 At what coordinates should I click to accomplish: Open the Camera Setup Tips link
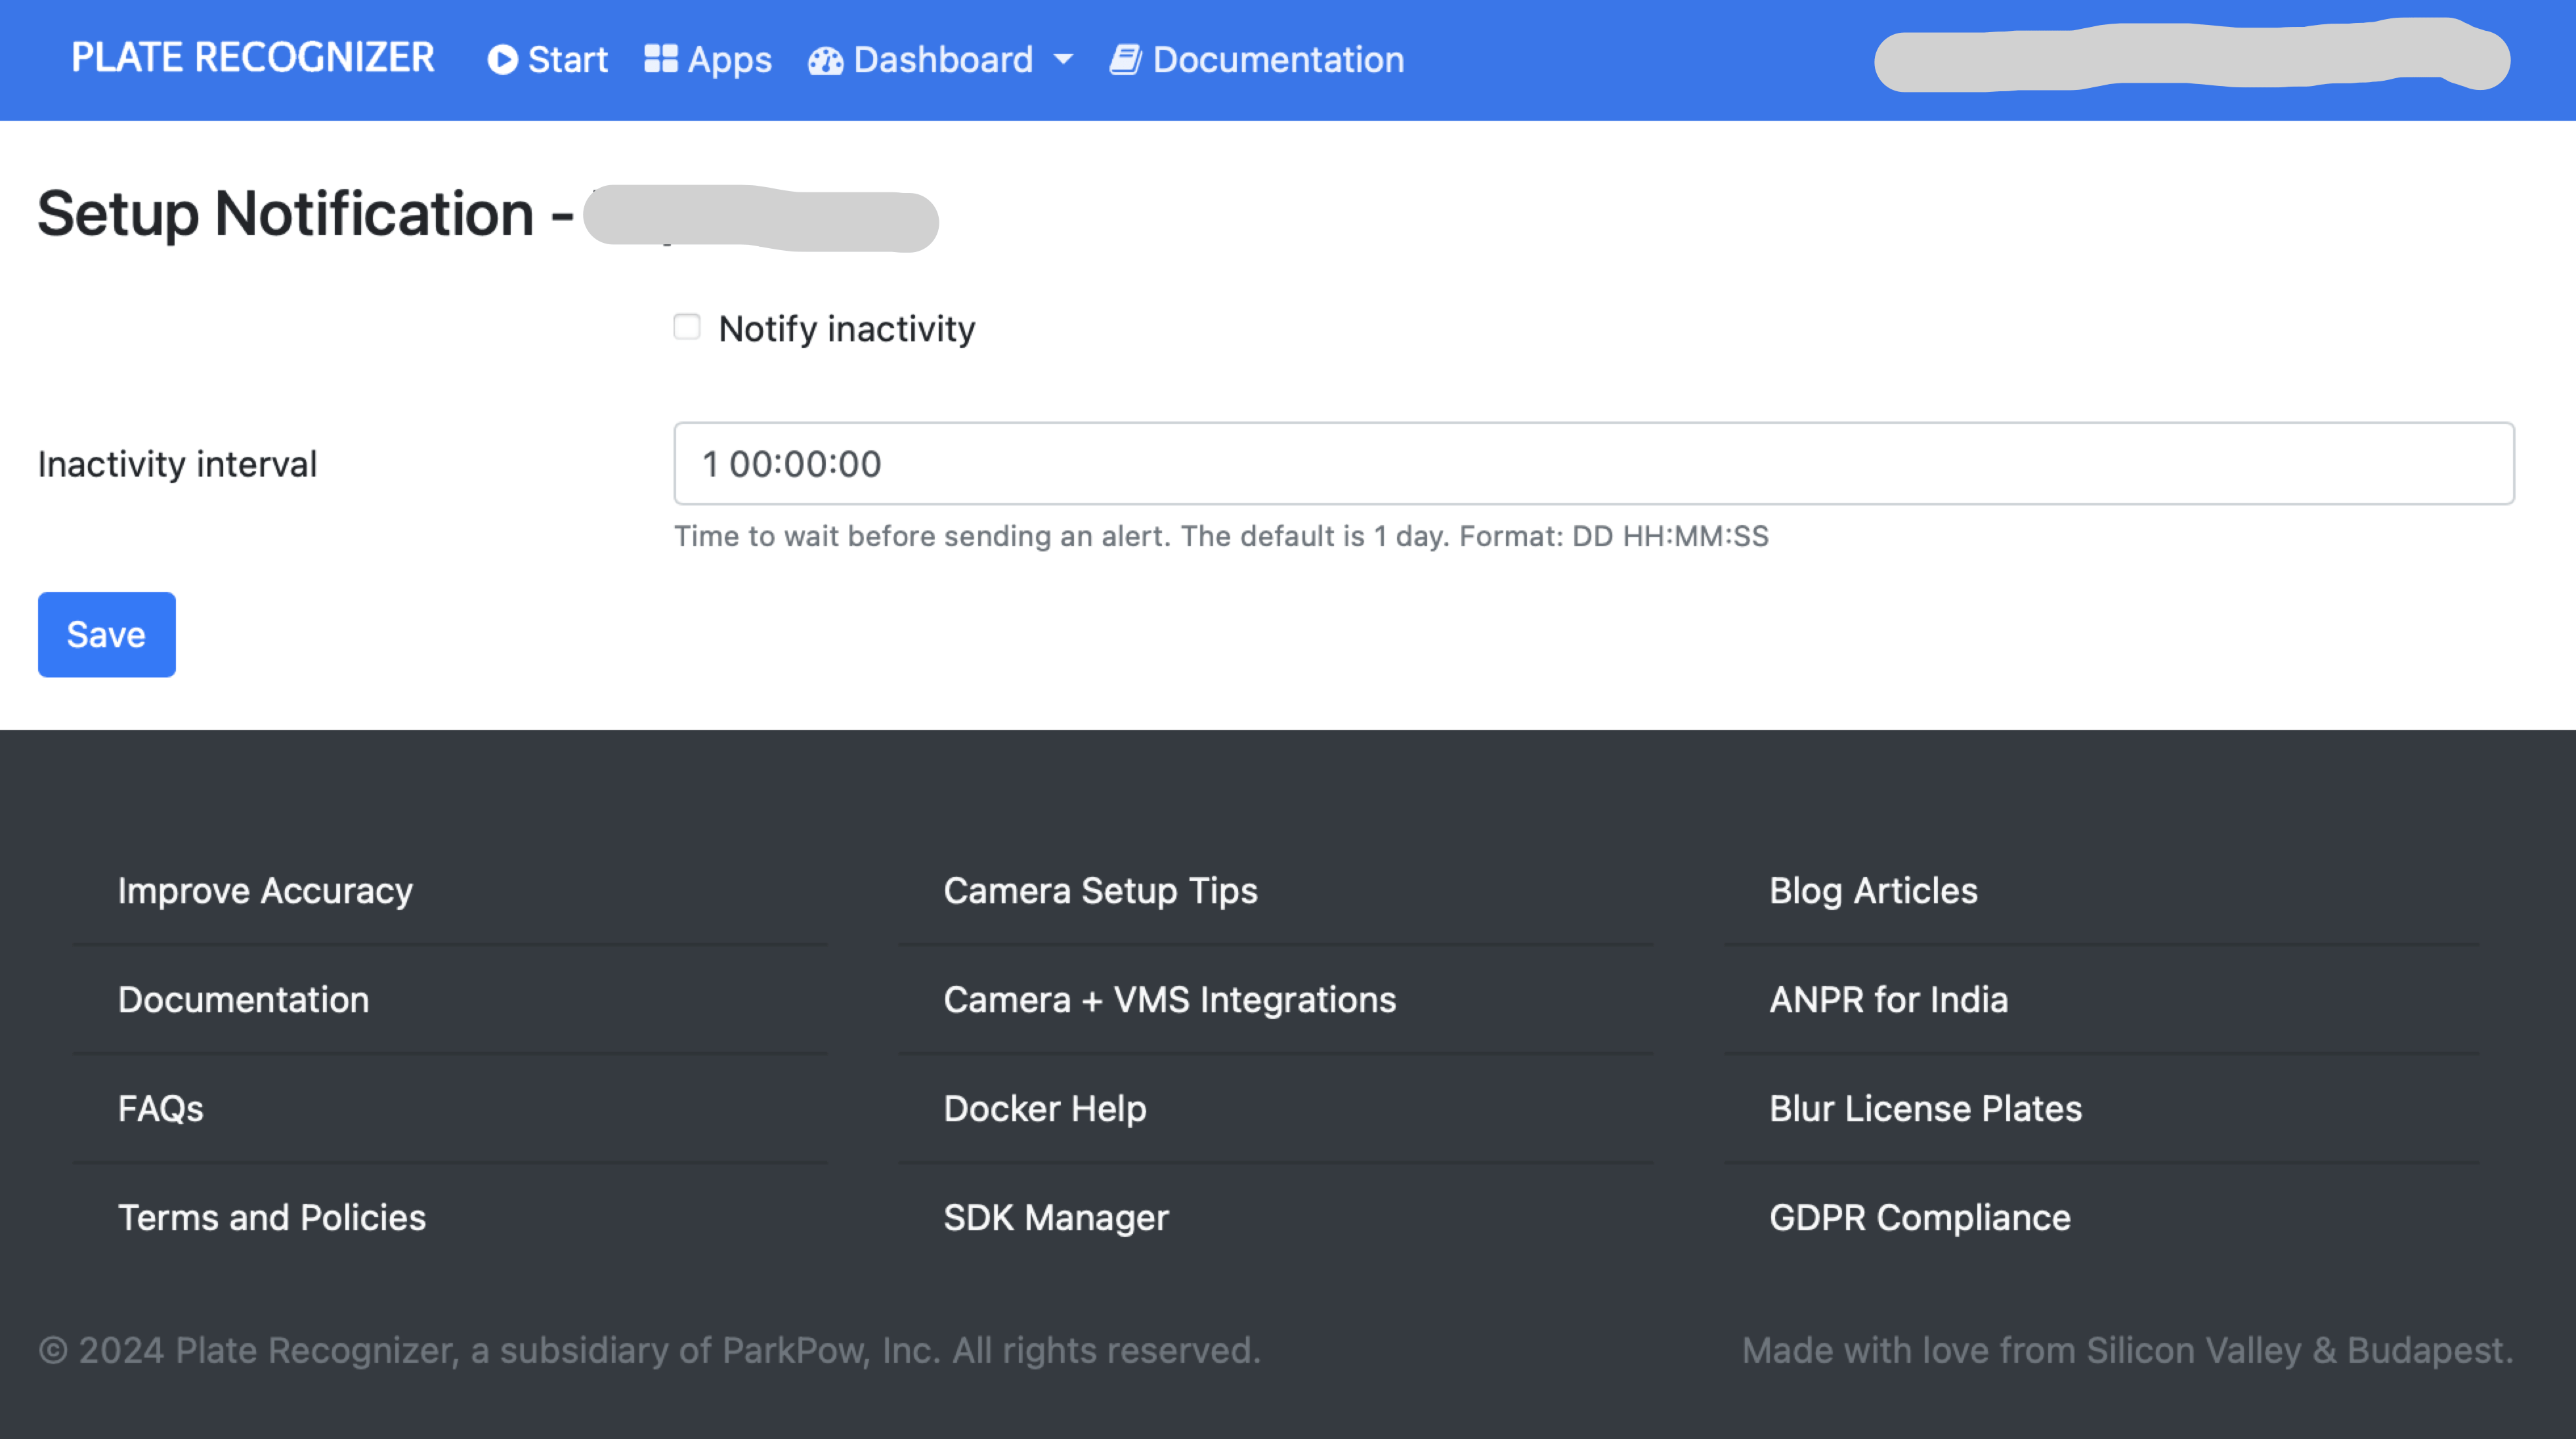click(1100, 891)
